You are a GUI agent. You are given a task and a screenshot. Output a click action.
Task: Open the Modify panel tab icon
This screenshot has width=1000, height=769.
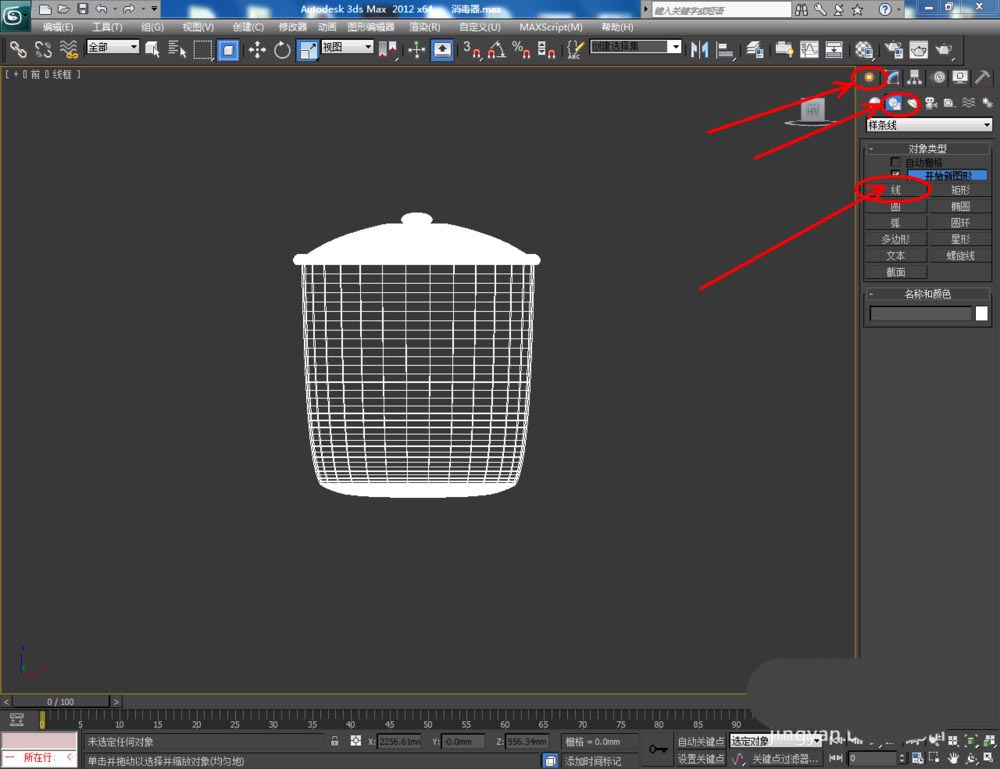point(893,77)
